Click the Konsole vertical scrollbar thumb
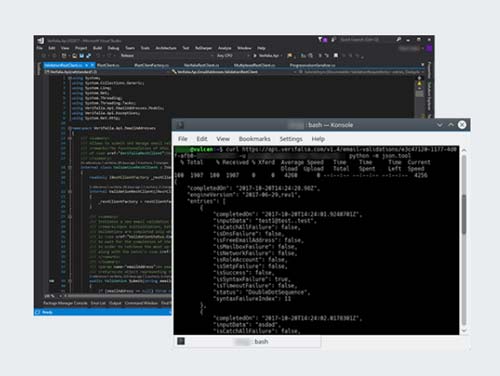Image resolution: width=500 pixels, height=376 pixels. point(464,214)
